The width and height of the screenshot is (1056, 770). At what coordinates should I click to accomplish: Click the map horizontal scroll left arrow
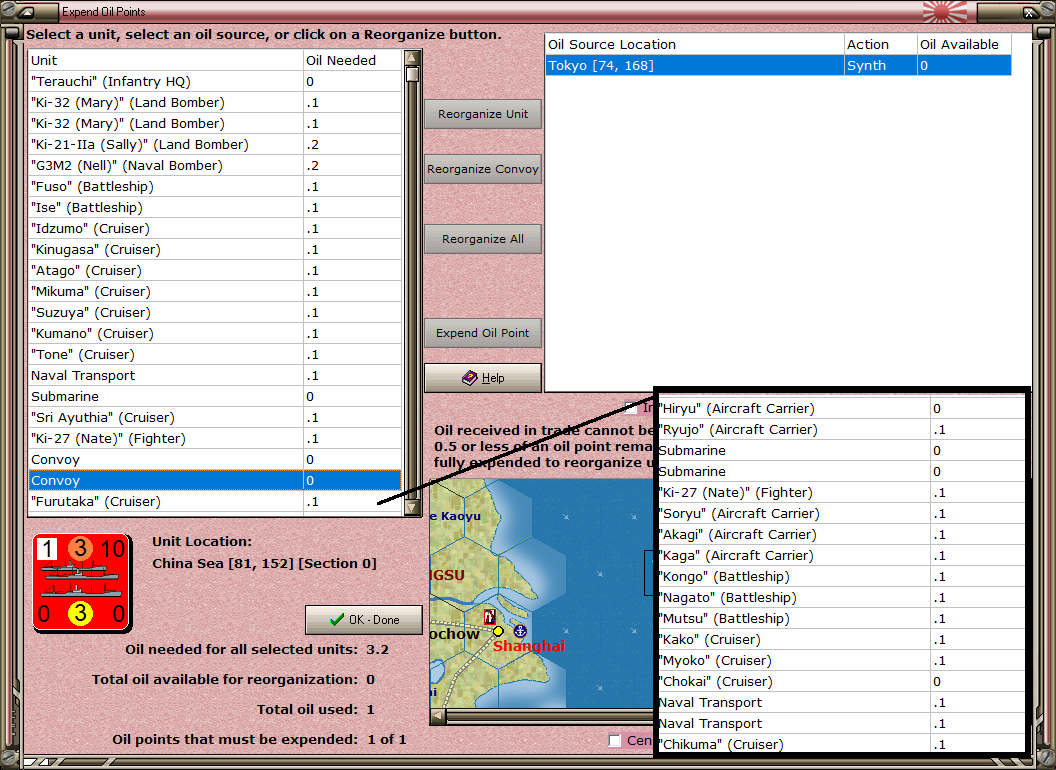(438, 716)
